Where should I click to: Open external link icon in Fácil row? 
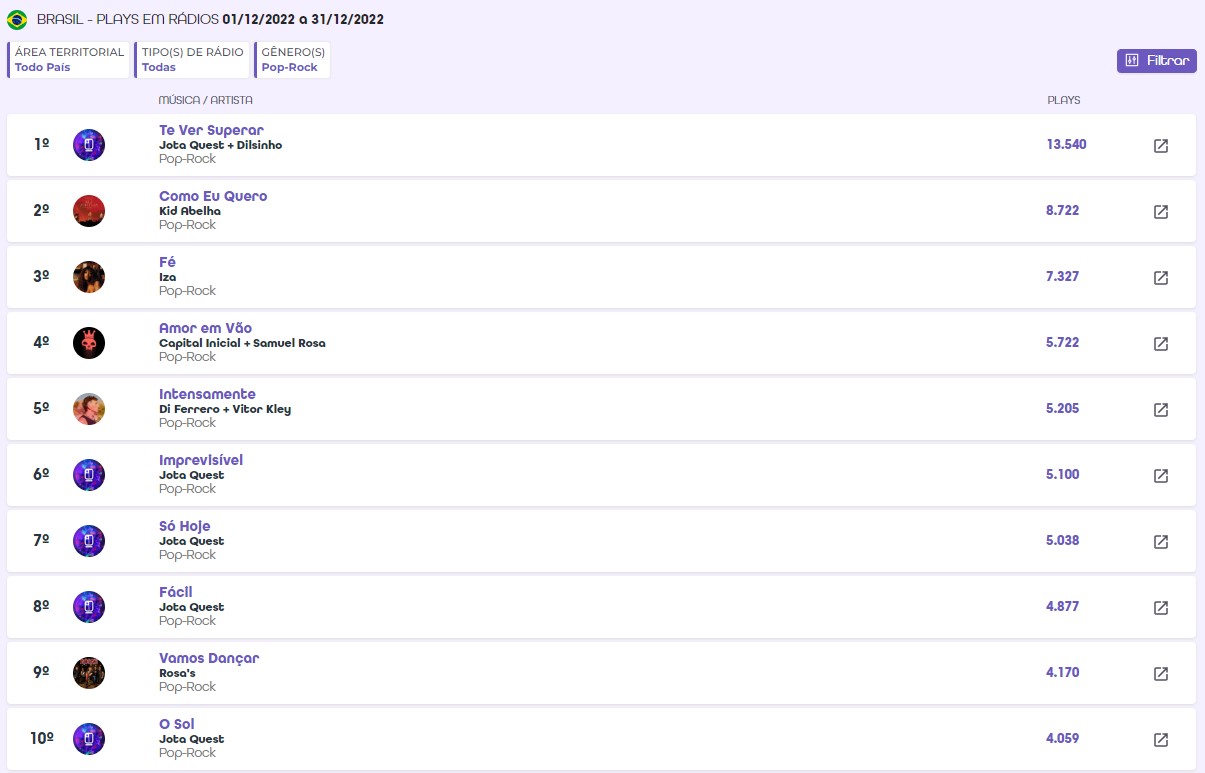(1161, 608)
